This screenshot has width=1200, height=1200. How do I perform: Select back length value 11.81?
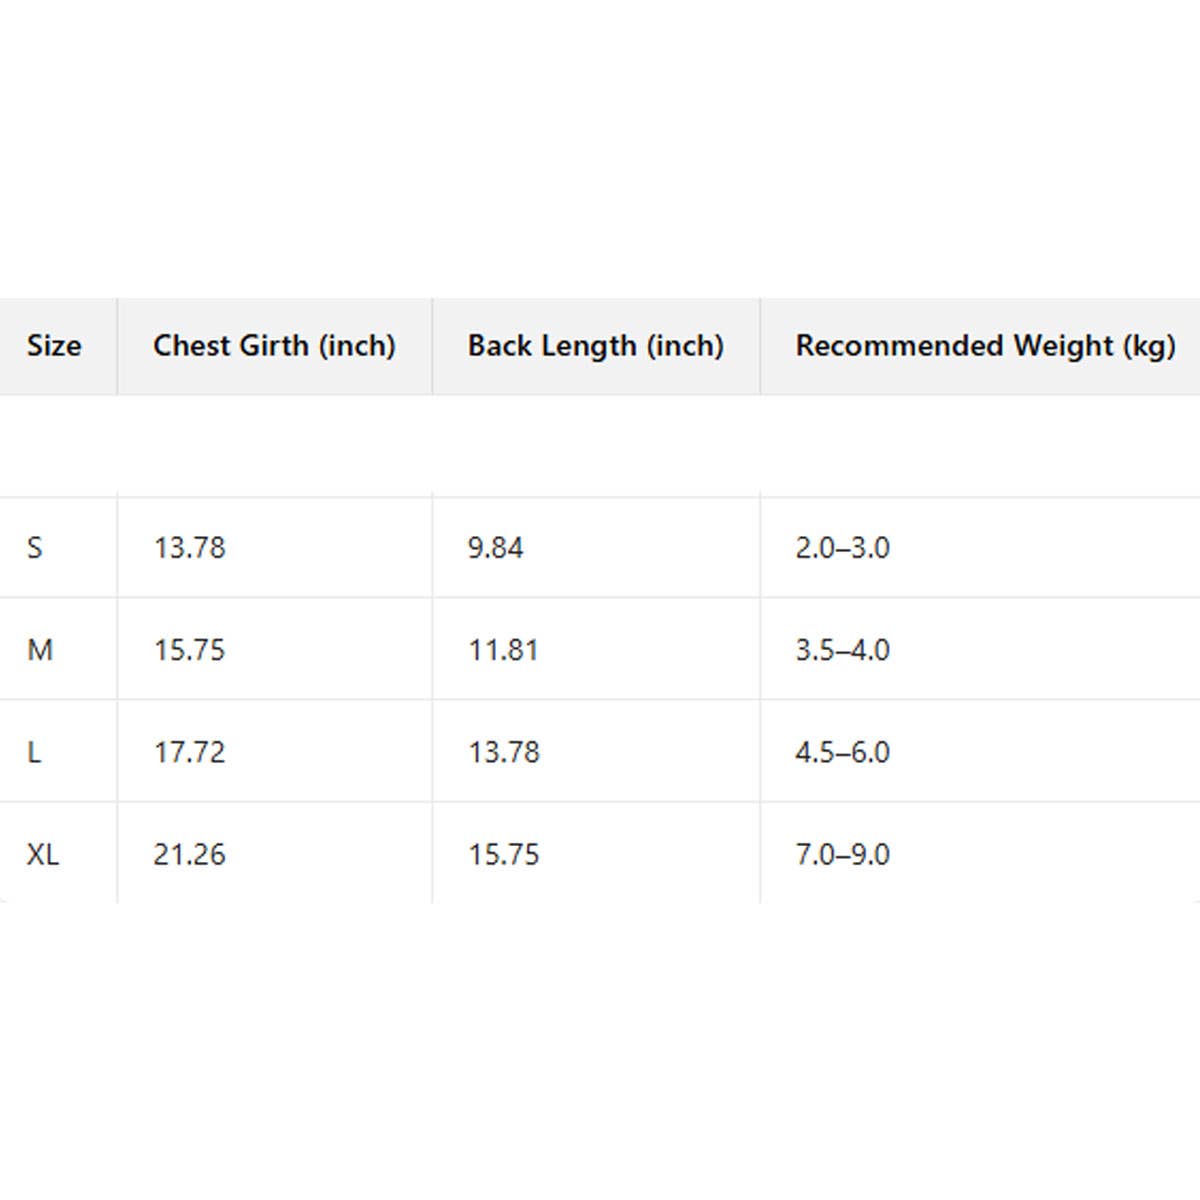coord(504,650)
